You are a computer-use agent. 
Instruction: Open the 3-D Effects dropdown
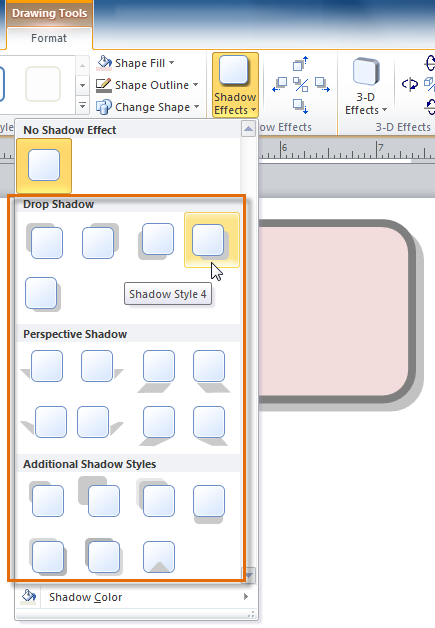tap(366, 86)
